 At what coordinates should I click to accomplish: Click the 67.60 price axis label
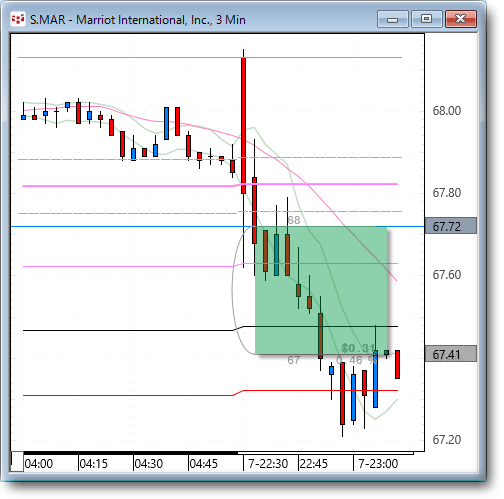[447, 275]
